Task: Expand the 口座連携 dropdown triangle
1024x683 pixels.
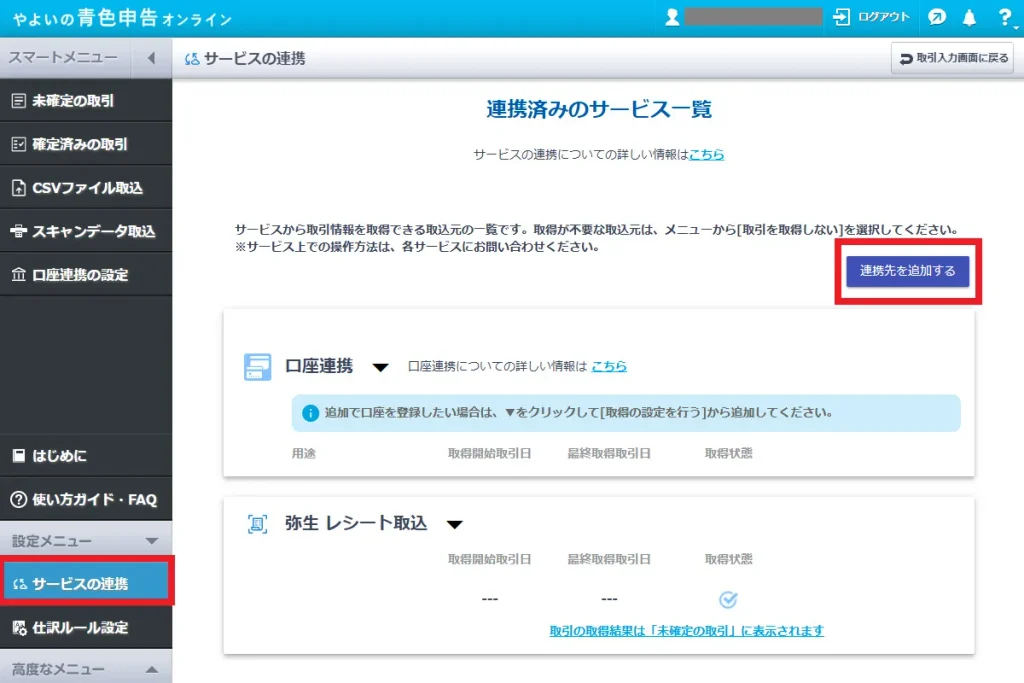Action: tap(380, 367)
